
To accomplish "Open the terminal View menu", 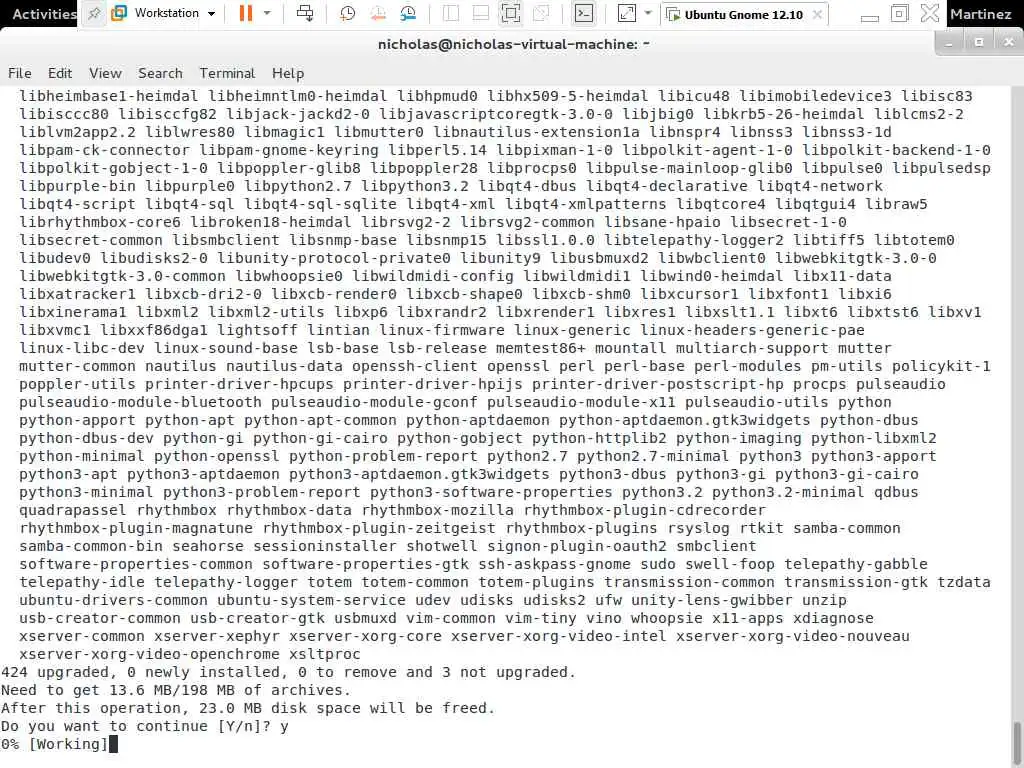I will pyautogui.click(x=105, y=73).
